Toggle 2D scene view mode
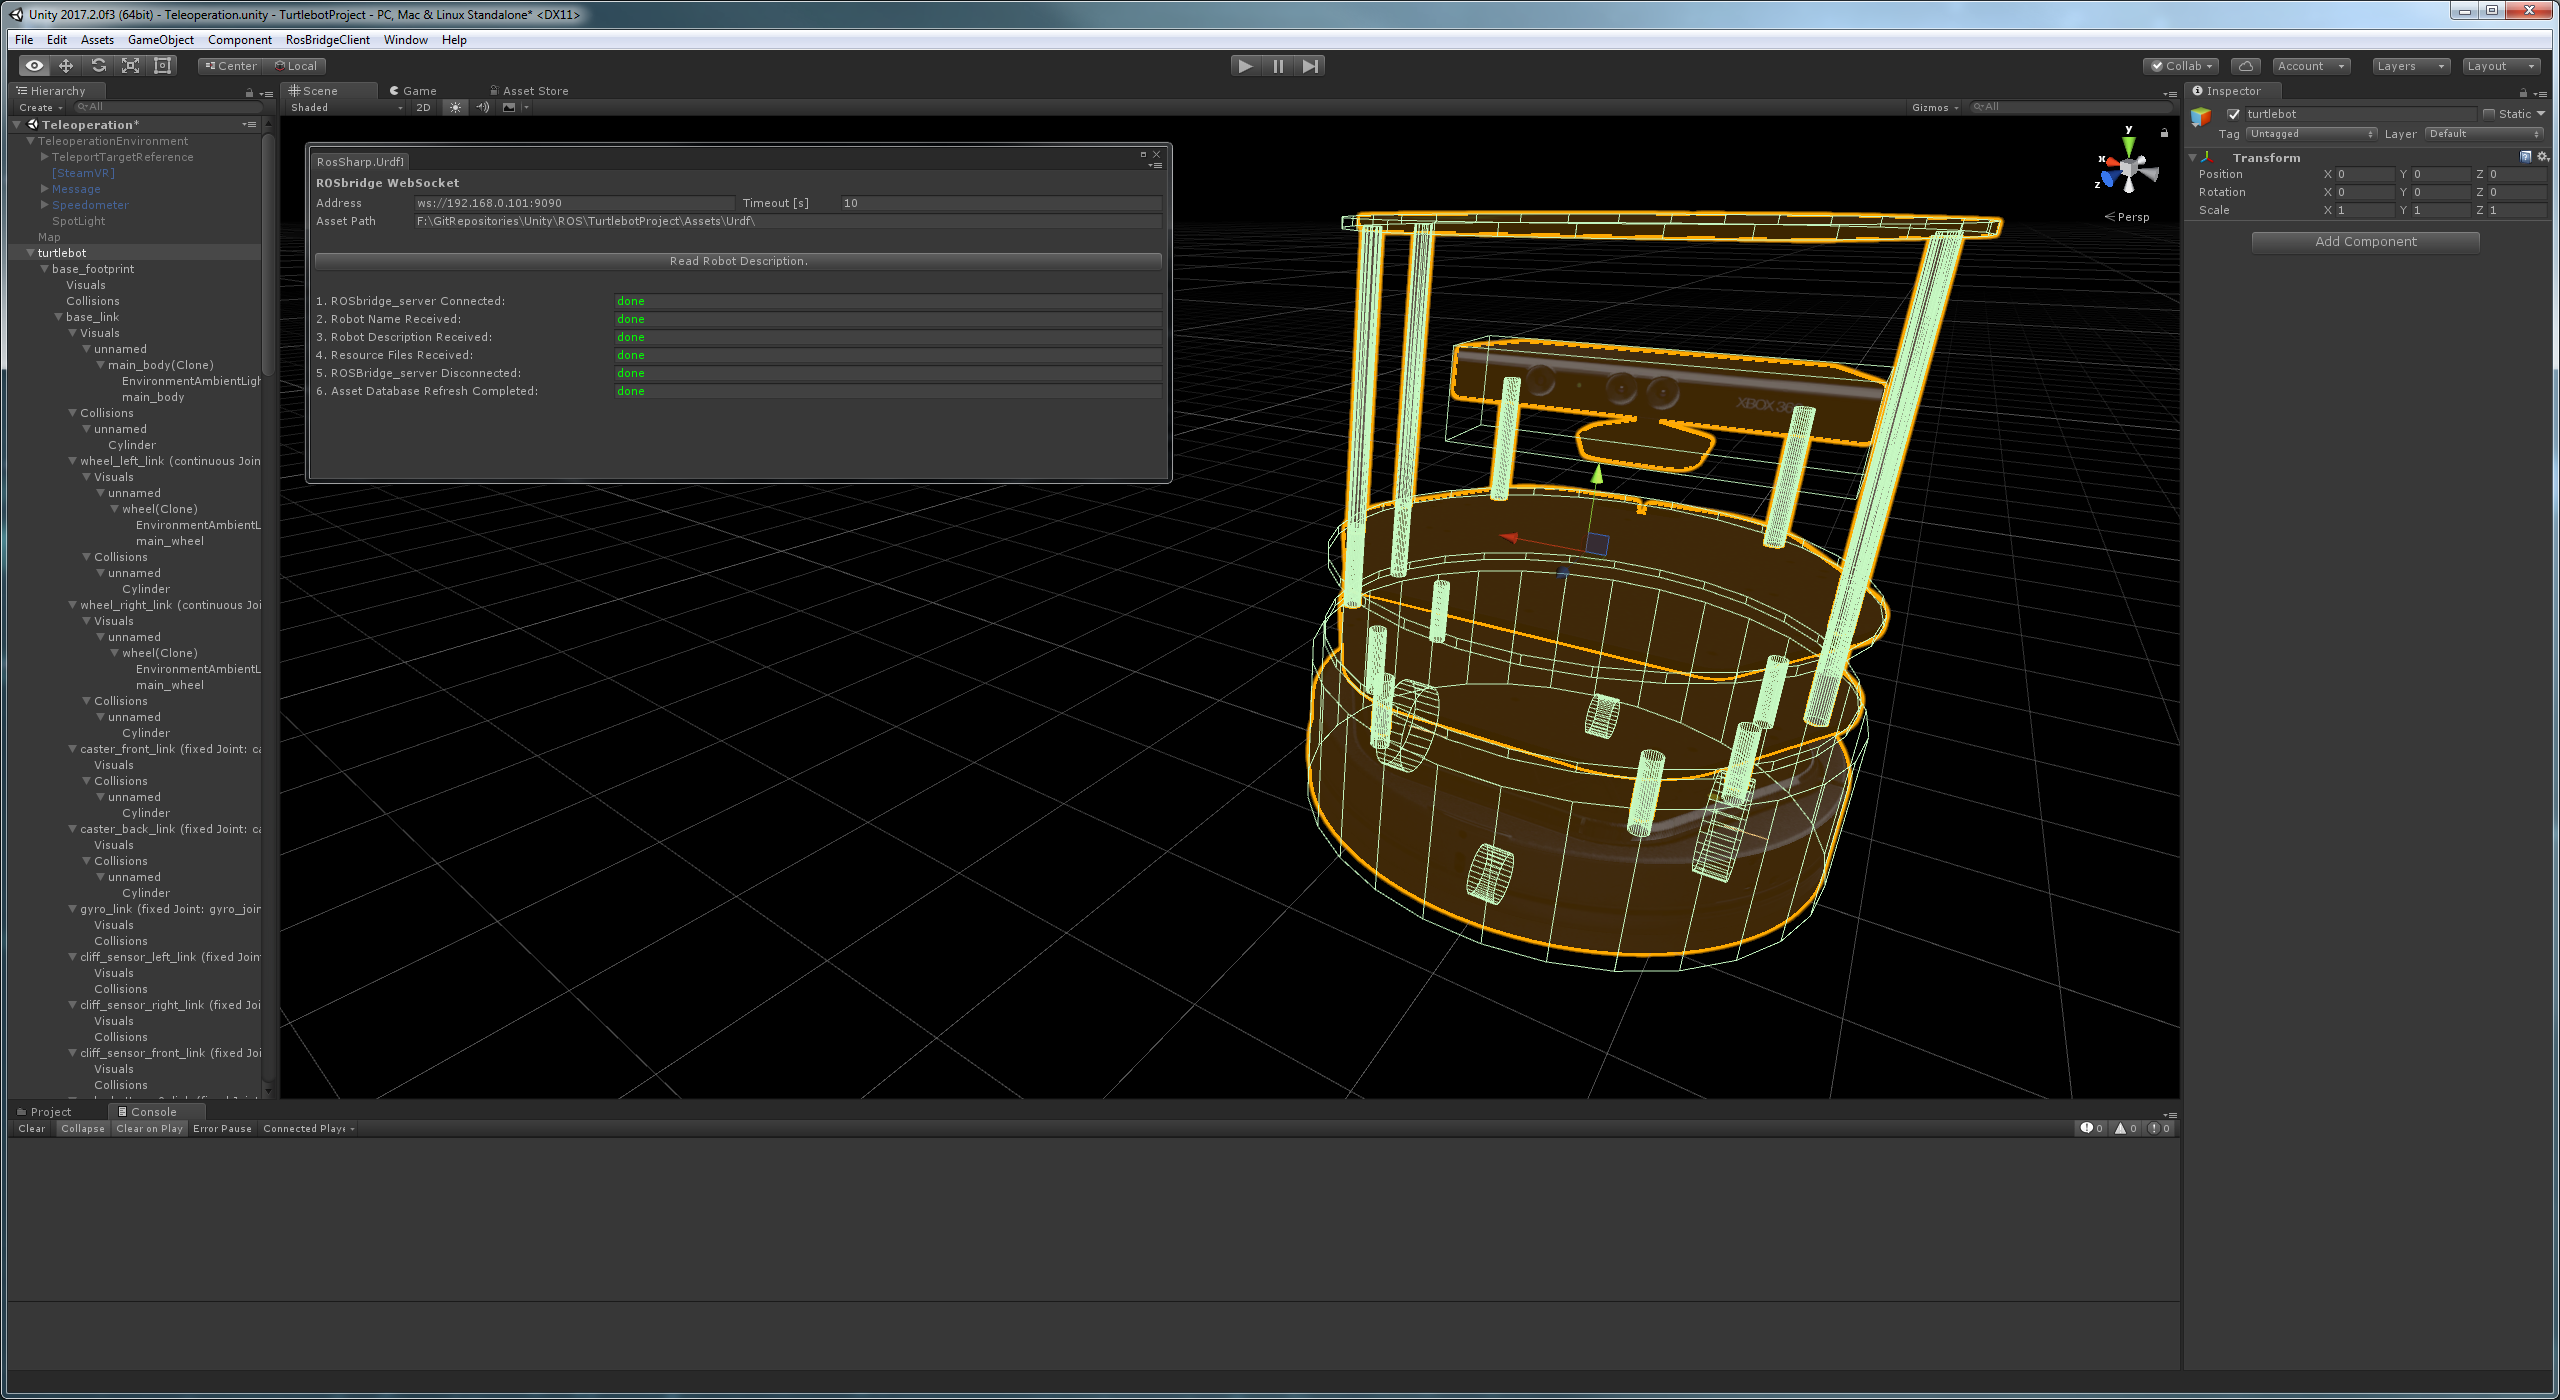This screenshot has height=1400, width=2560. coord(423,107)
